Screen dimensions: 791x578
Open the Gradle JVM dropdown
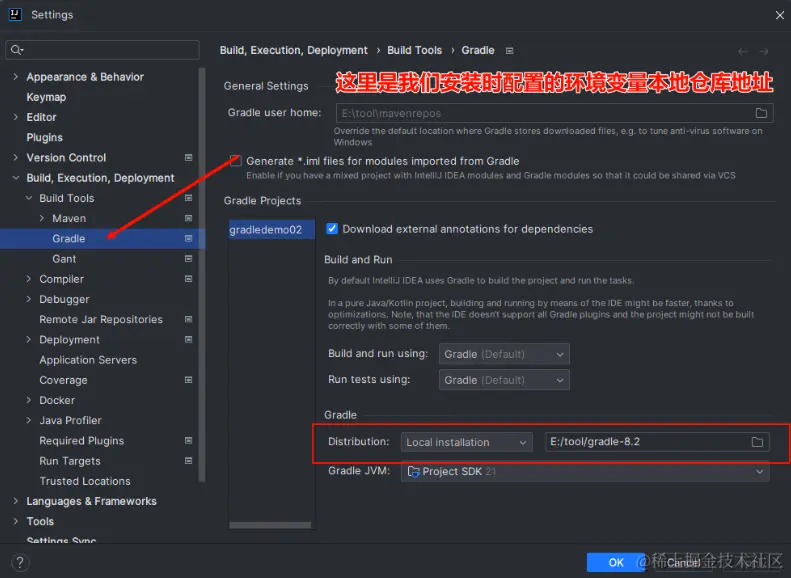click(x=585, y=472)
